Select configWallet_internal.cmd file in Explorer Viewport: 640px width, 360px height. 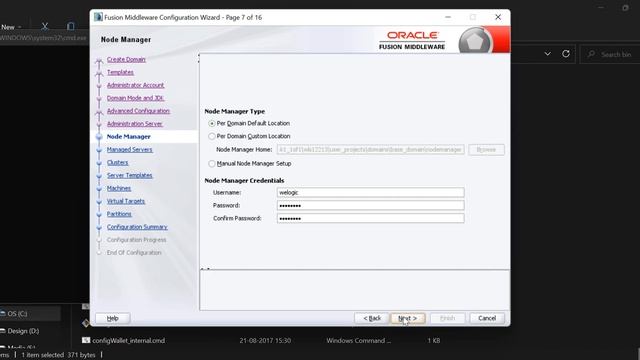pyautogui.click(x=129, y=340)
